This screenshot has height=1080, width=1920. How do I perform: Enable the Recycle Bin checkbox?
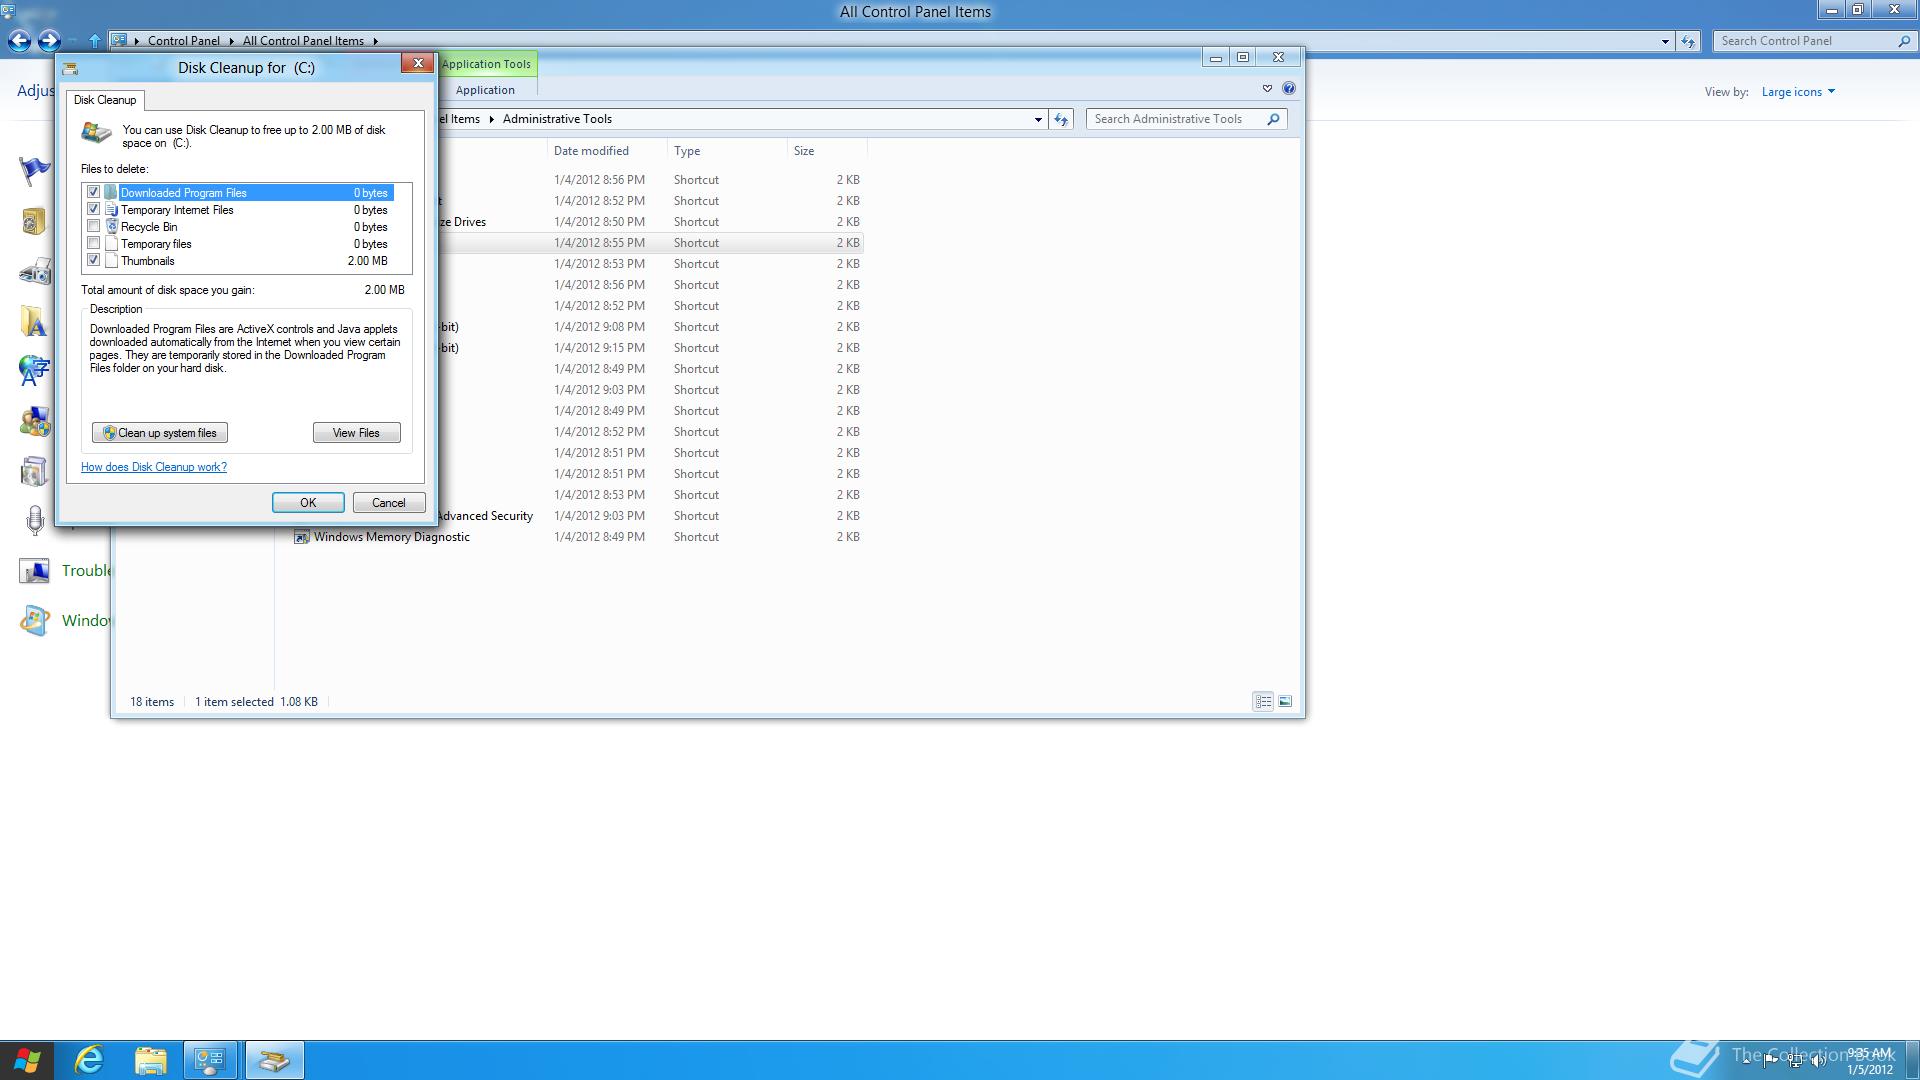(x=94, y=227)
